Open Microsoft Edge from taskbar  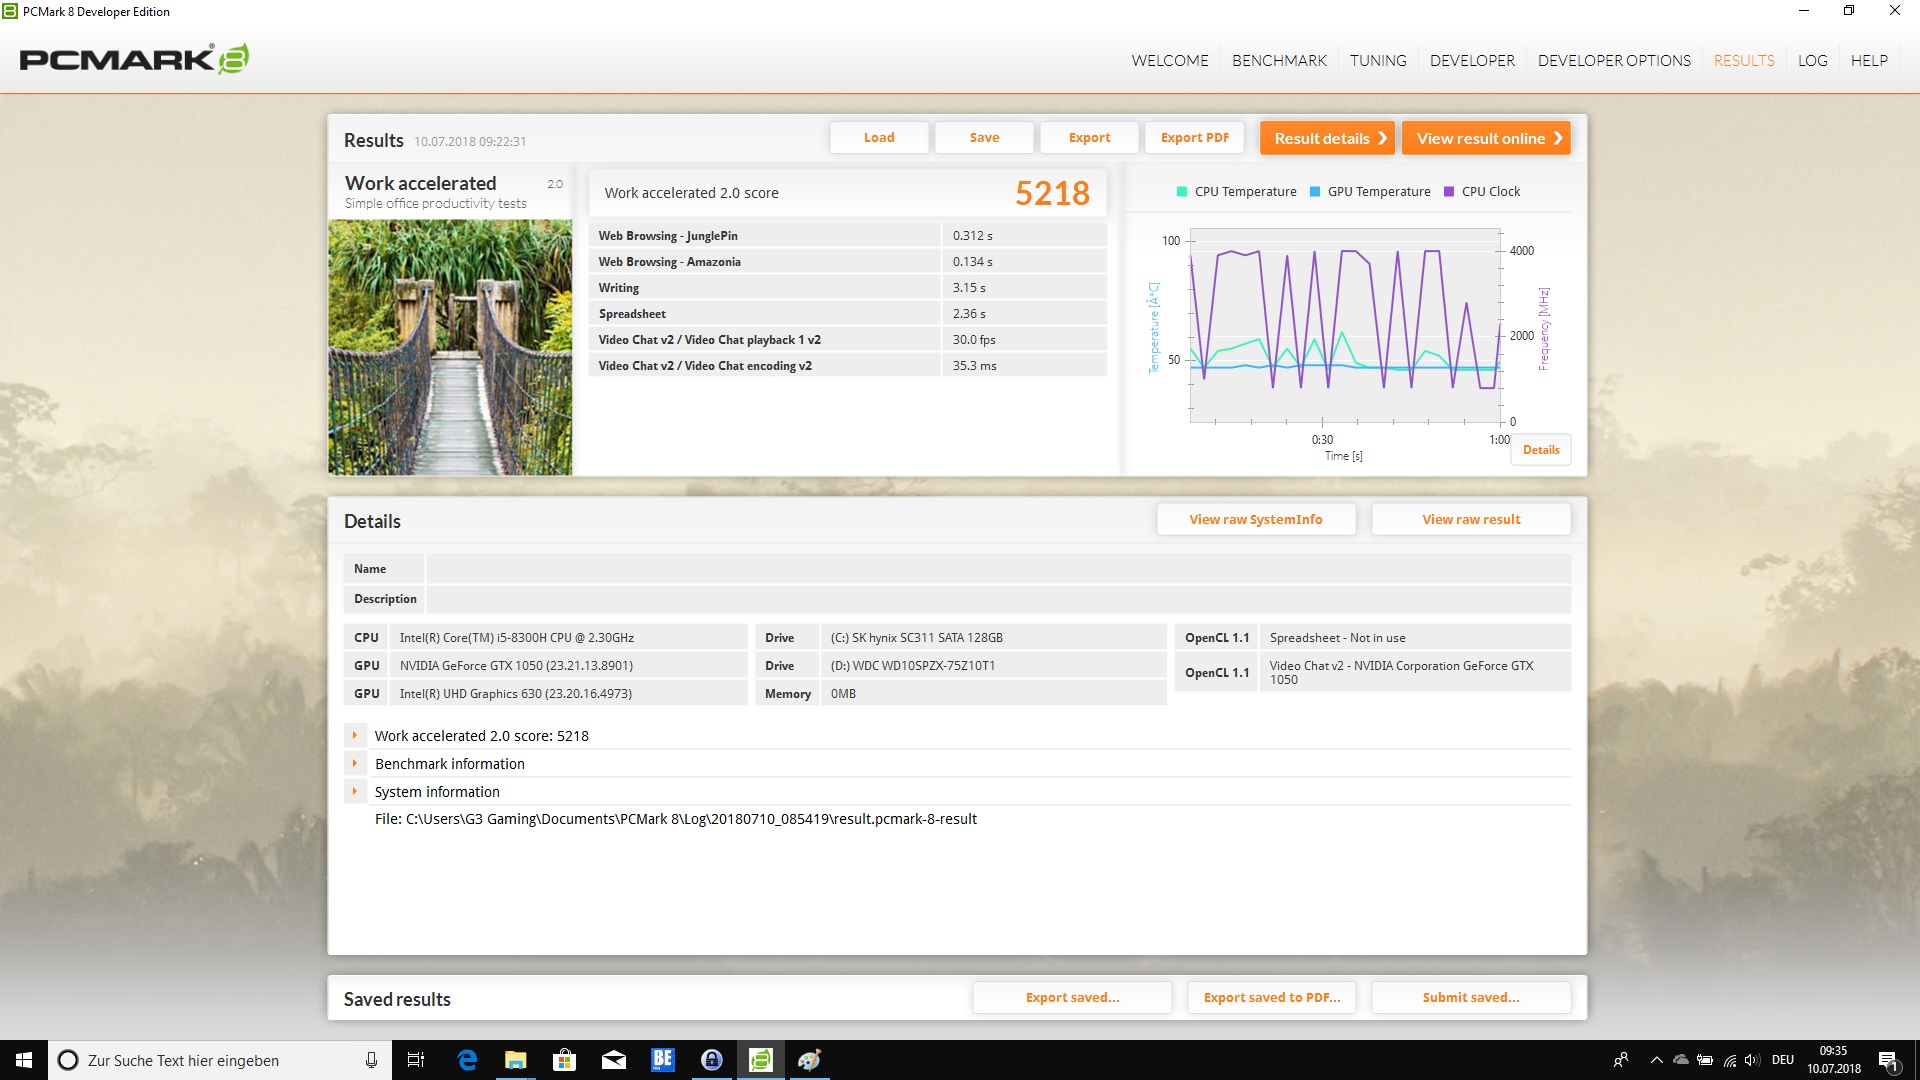click(x=467, y=1060)
